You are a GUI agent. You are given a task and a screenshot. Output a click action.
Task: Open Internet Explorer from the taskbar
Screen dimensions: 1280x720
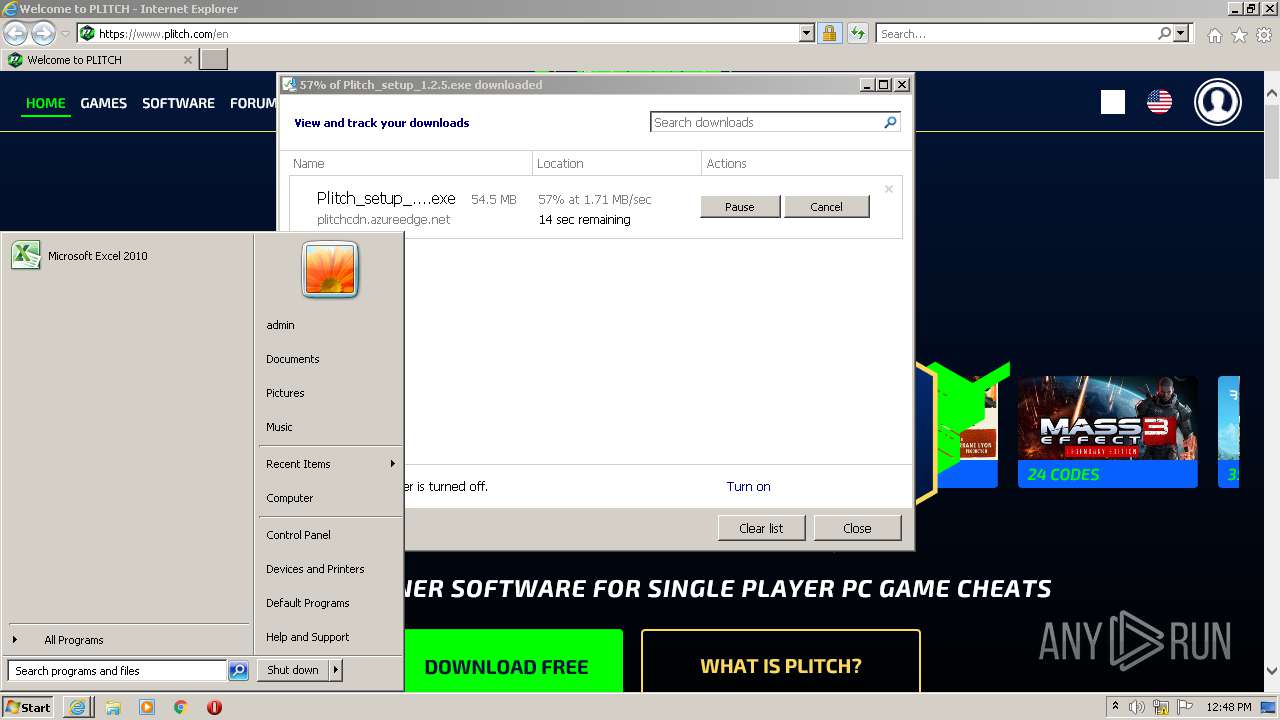click(77, 707)
